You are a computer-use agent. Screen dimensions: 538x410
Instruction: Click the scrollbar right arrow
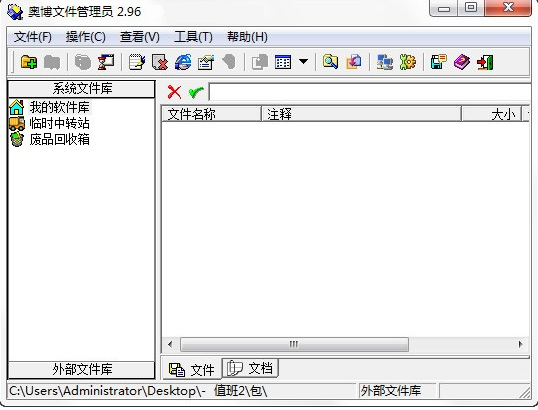(x=521, y=344)
